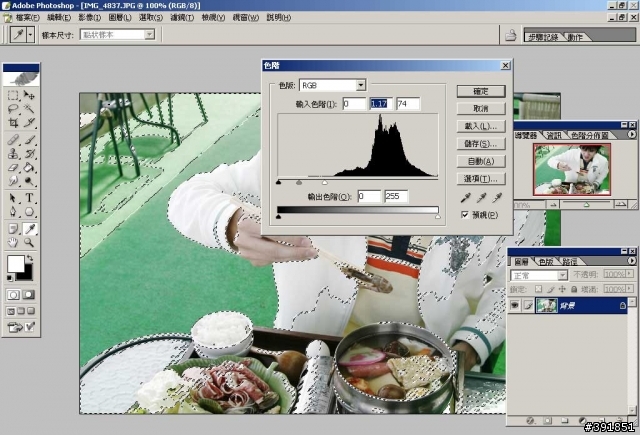Screen dimensions: 640x435
Task: Switch to standard screen mode
Action: 11,311
